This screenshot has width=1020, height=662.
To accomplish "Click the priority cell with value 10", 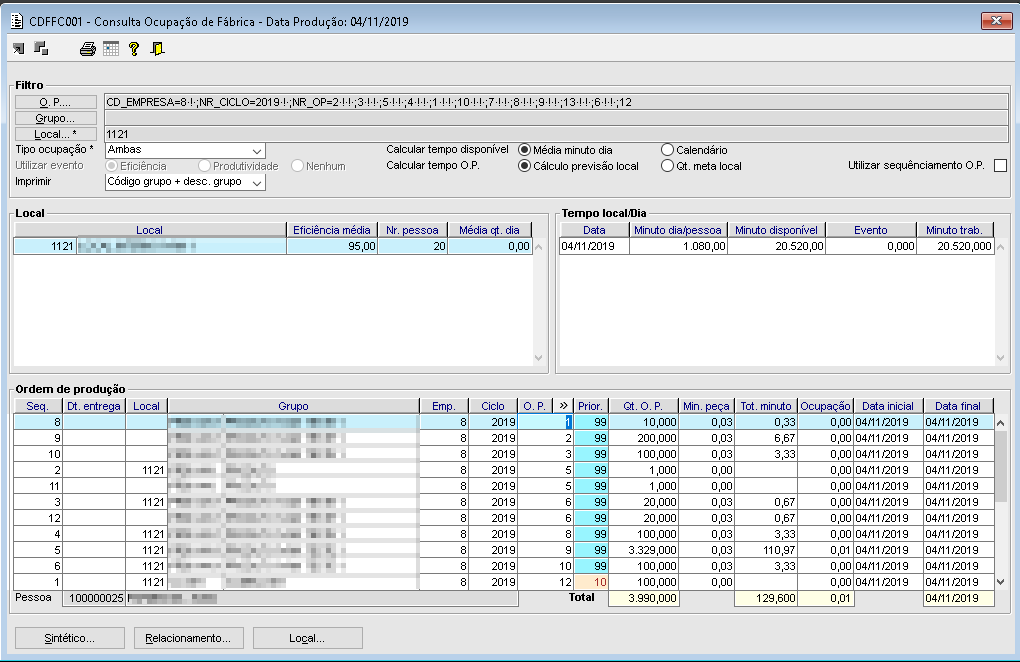I will click(x=591, y=582).
